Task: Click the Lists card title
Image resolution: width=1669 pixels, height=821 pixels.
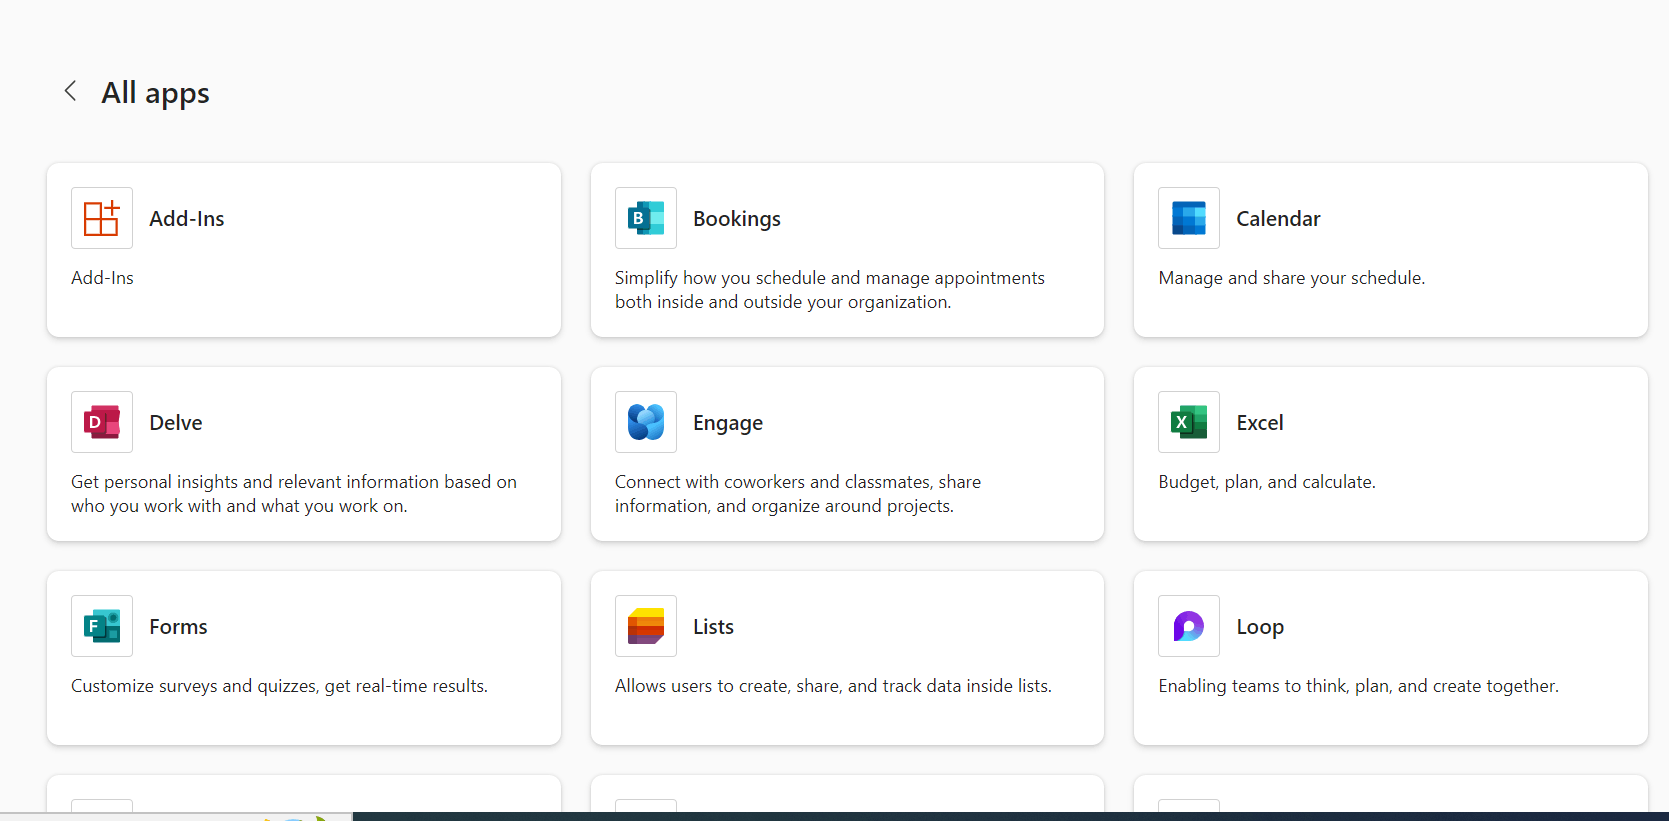Action: 713,627
